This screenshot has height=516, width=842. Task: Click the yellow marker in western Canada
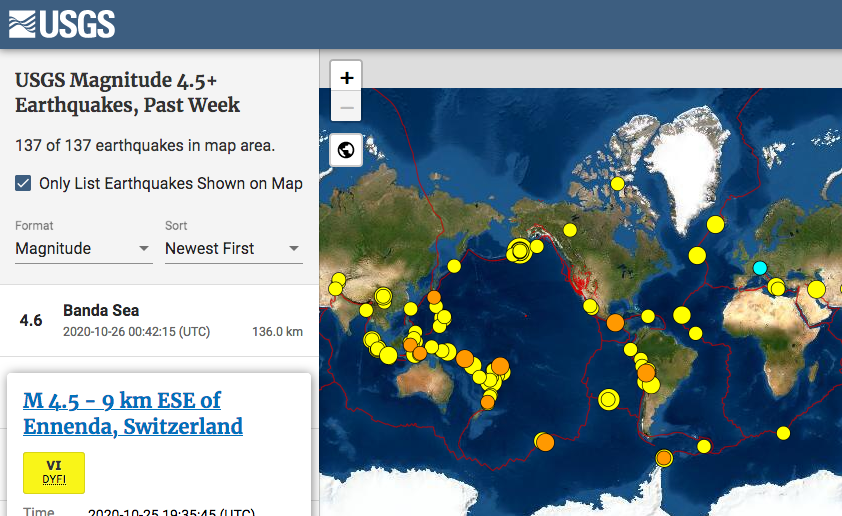point(570,230)
